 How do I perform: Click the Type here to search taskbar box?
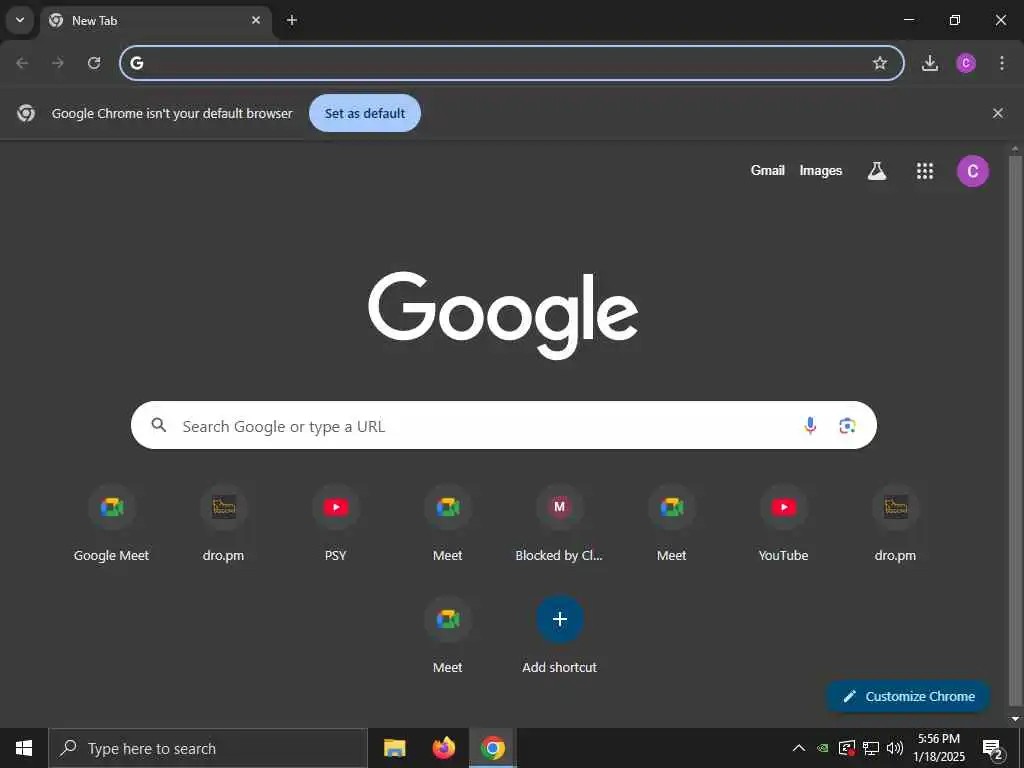[208, 748]
